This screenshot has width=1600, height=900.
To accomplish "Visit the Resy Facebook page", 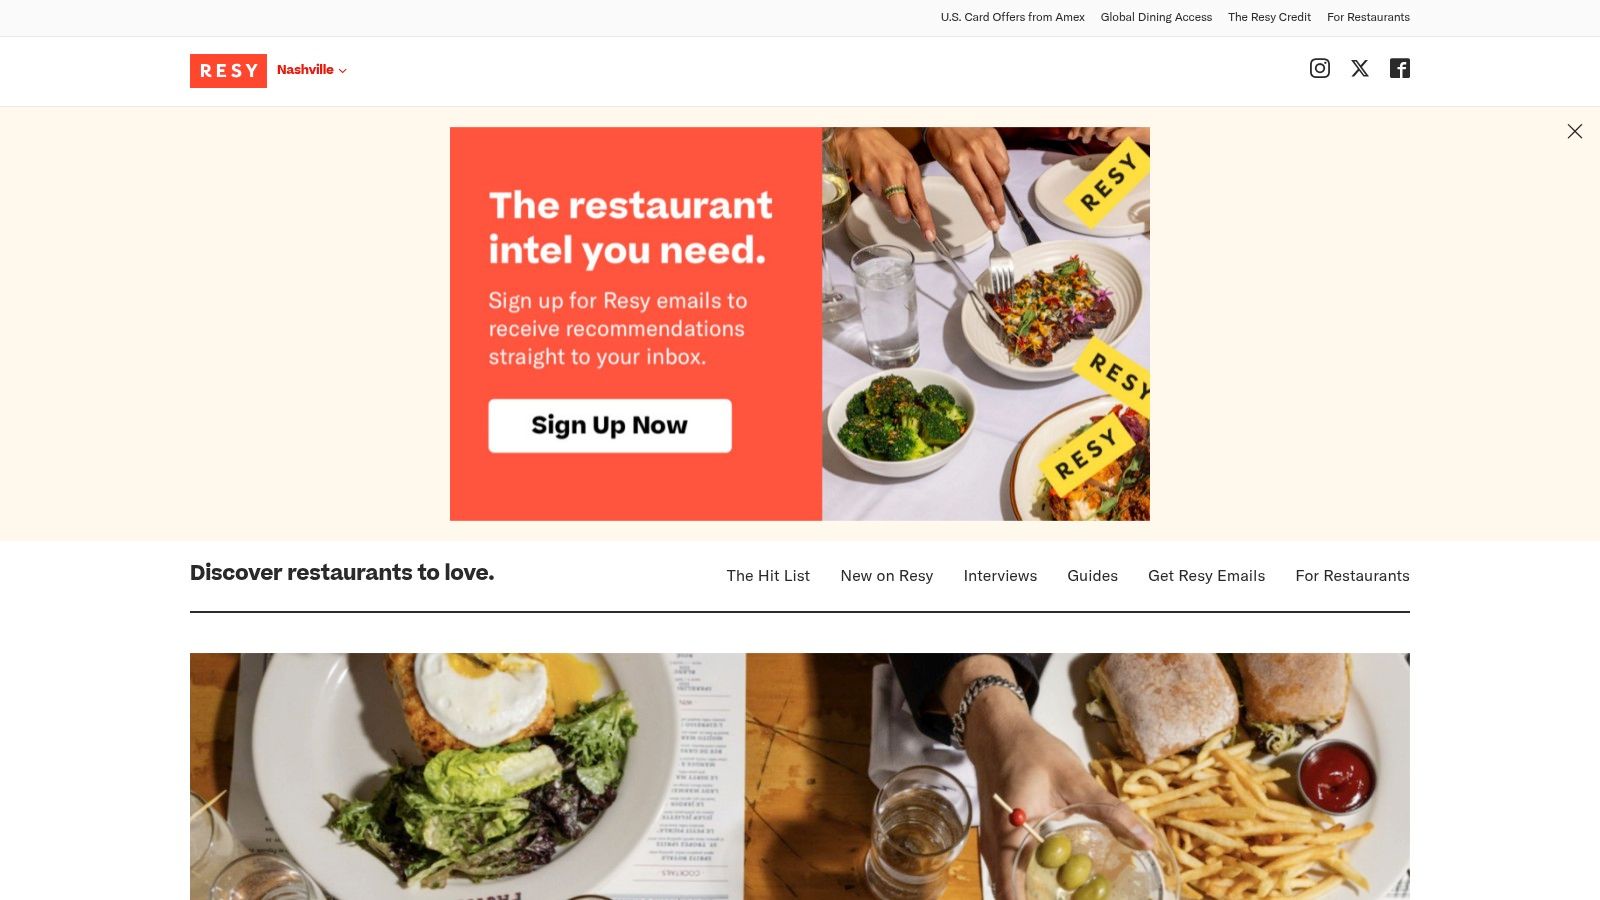I will click(1400, 68).
